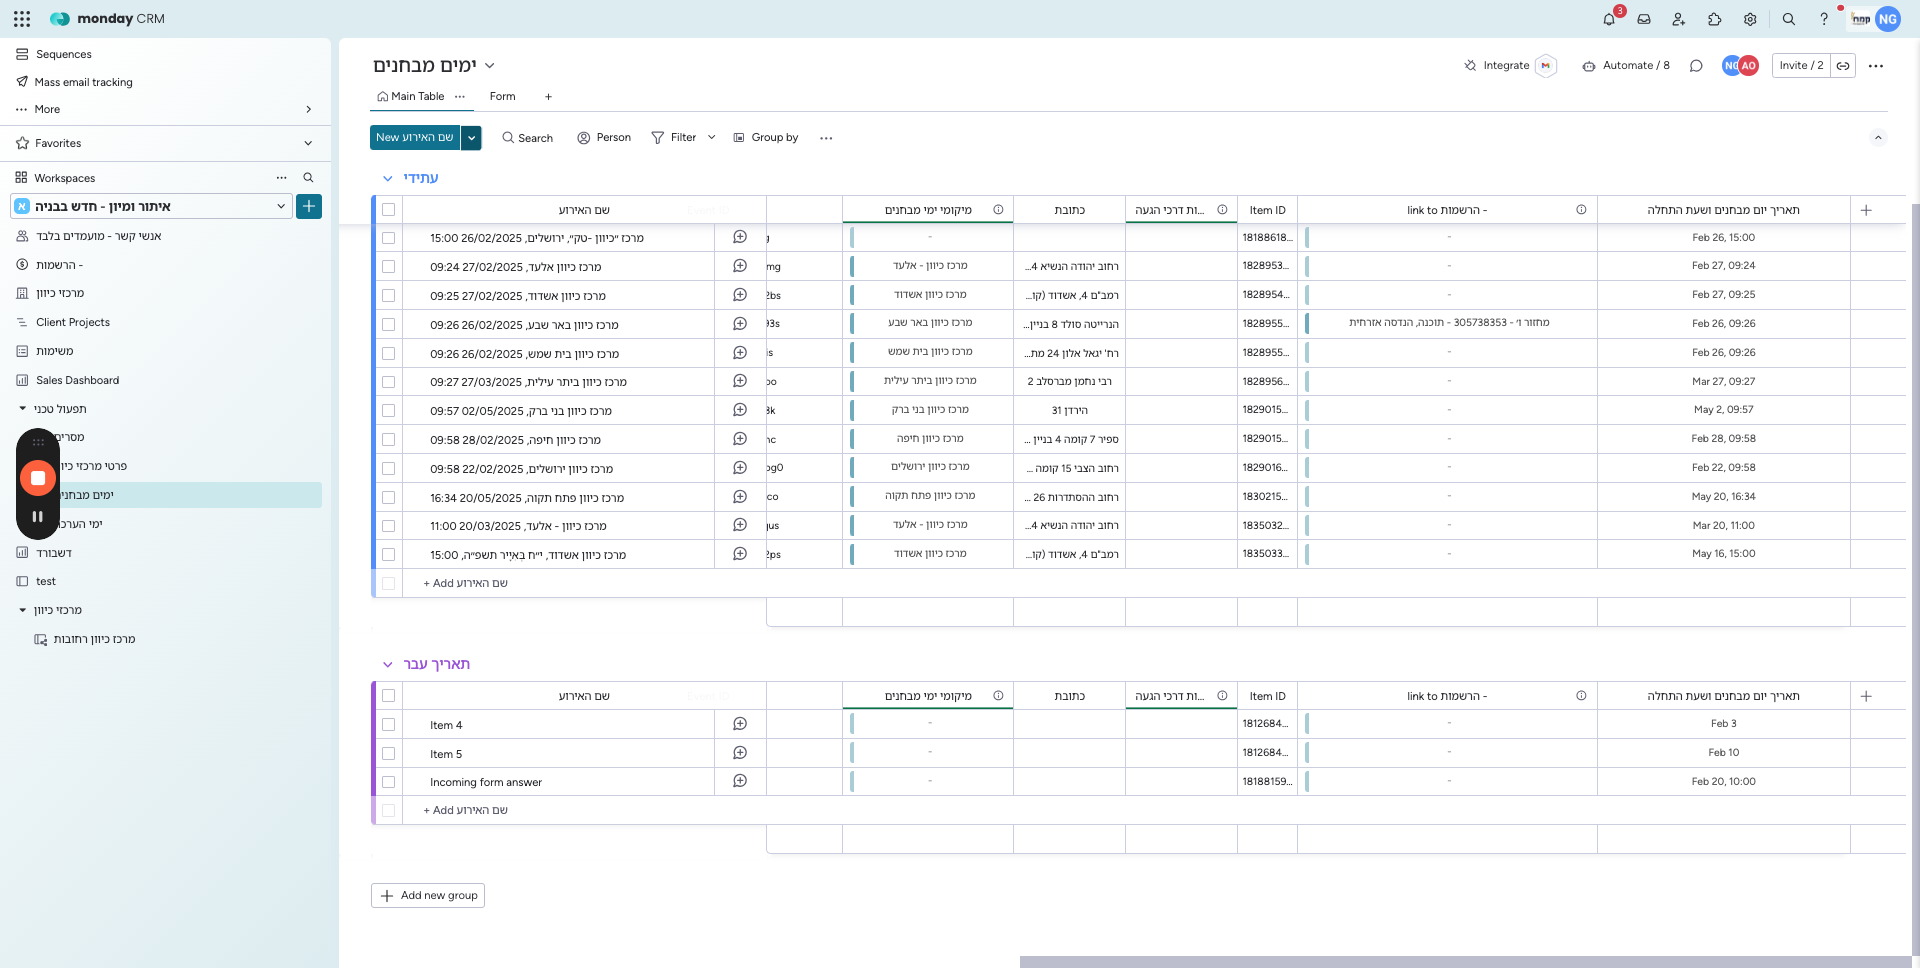Stop the screen recording with red button
Screen dimensions: 1920x968
tap(38, 478)
